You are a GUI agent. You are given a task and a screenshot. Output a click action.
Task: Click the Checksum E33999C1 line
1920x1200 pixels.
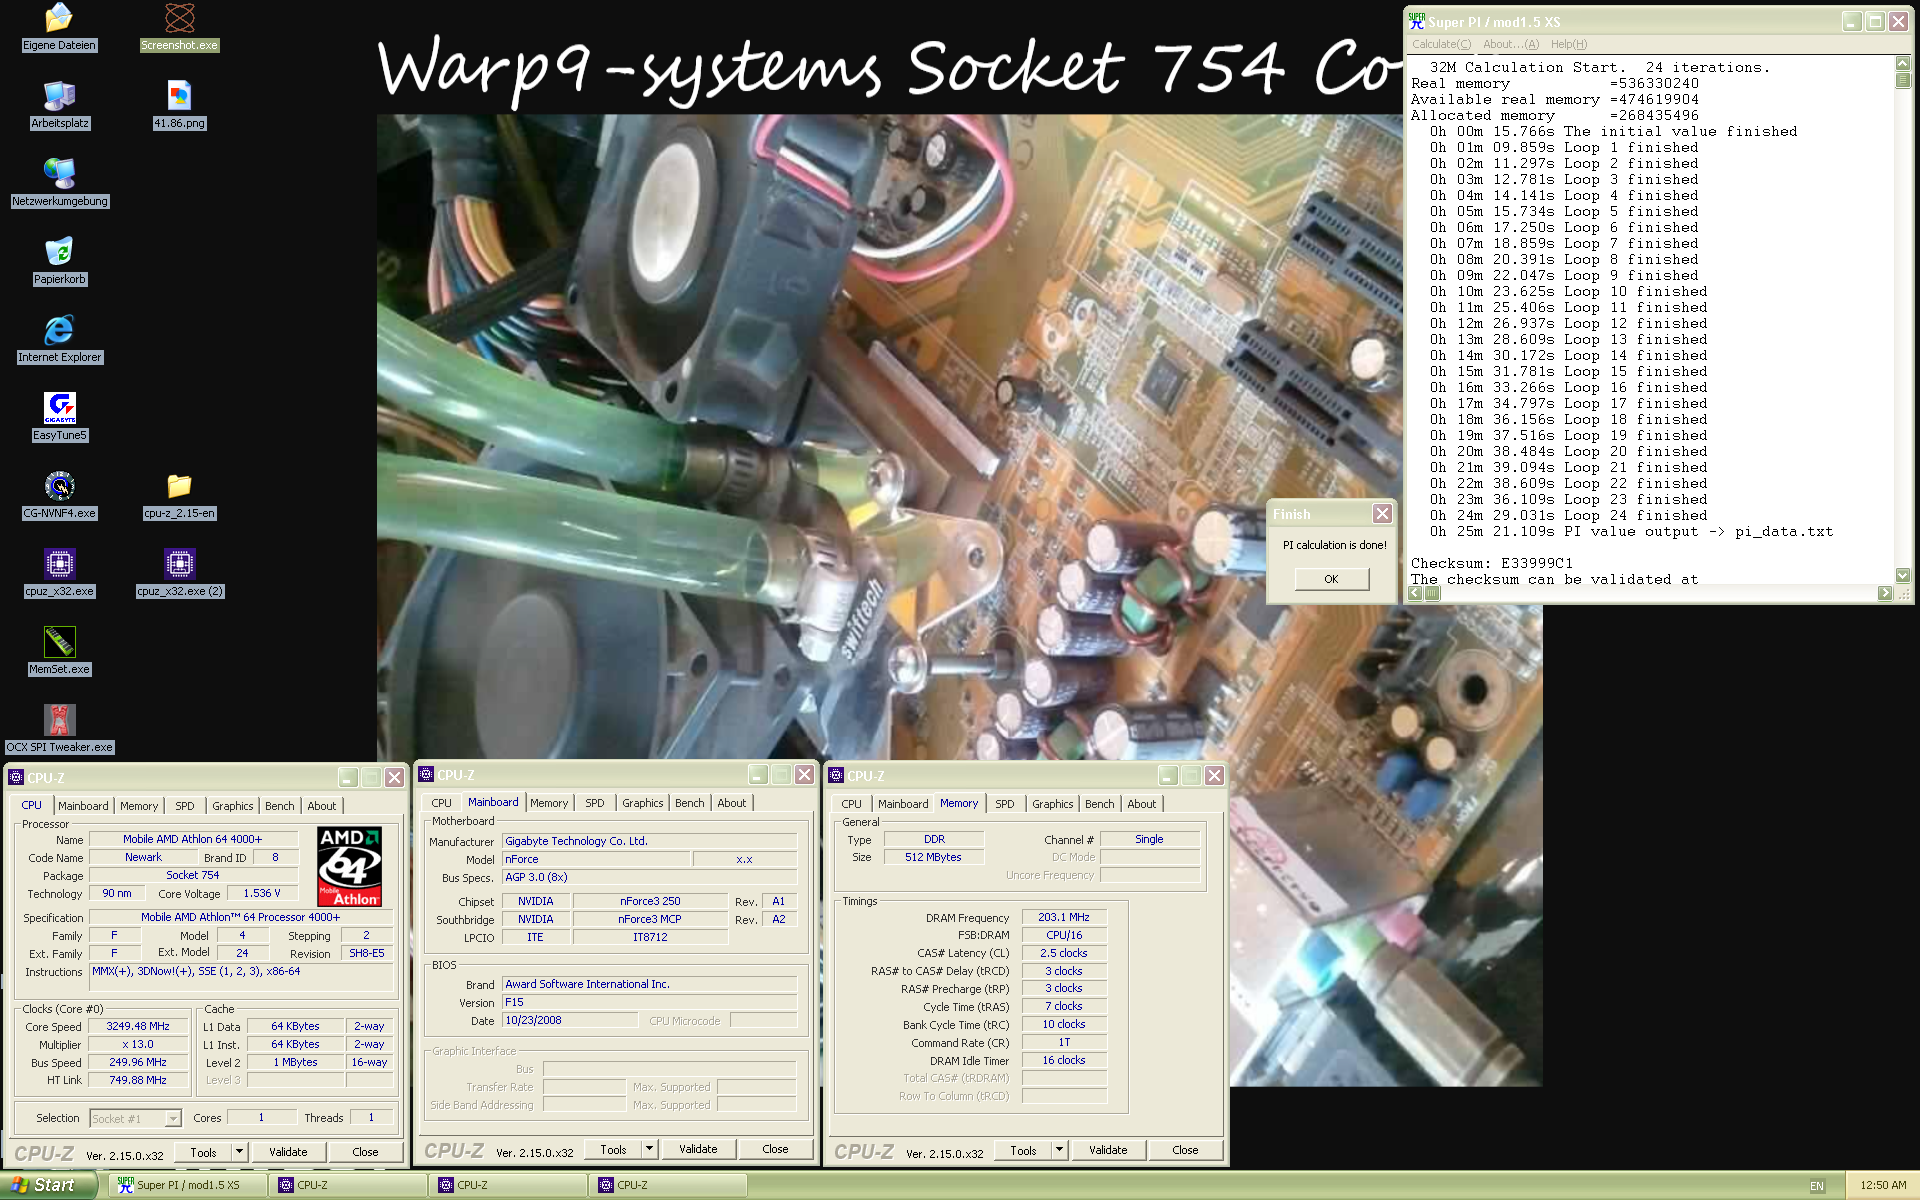pyautogui.click(x=1491, y=563)
